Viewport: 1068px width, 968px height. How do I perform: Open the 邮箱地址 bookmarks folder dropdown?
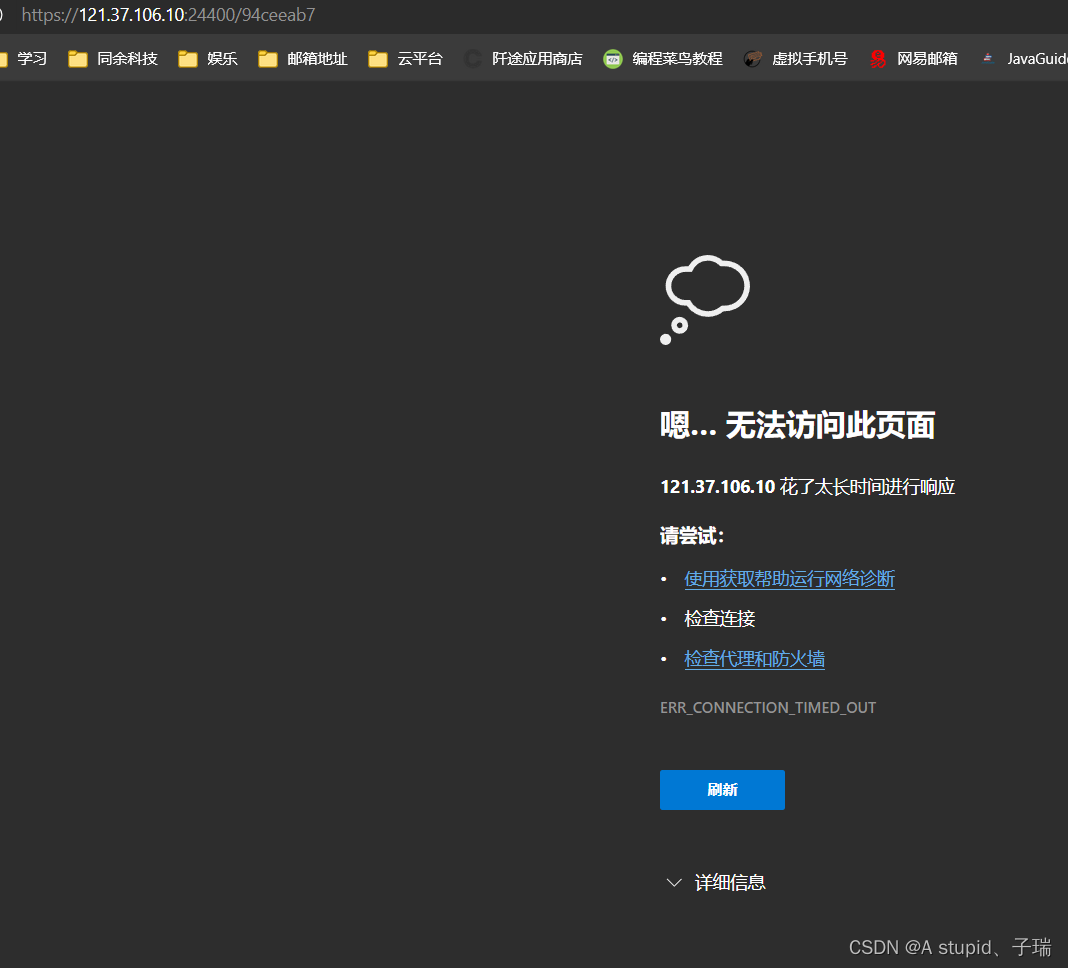coord(267,59)
